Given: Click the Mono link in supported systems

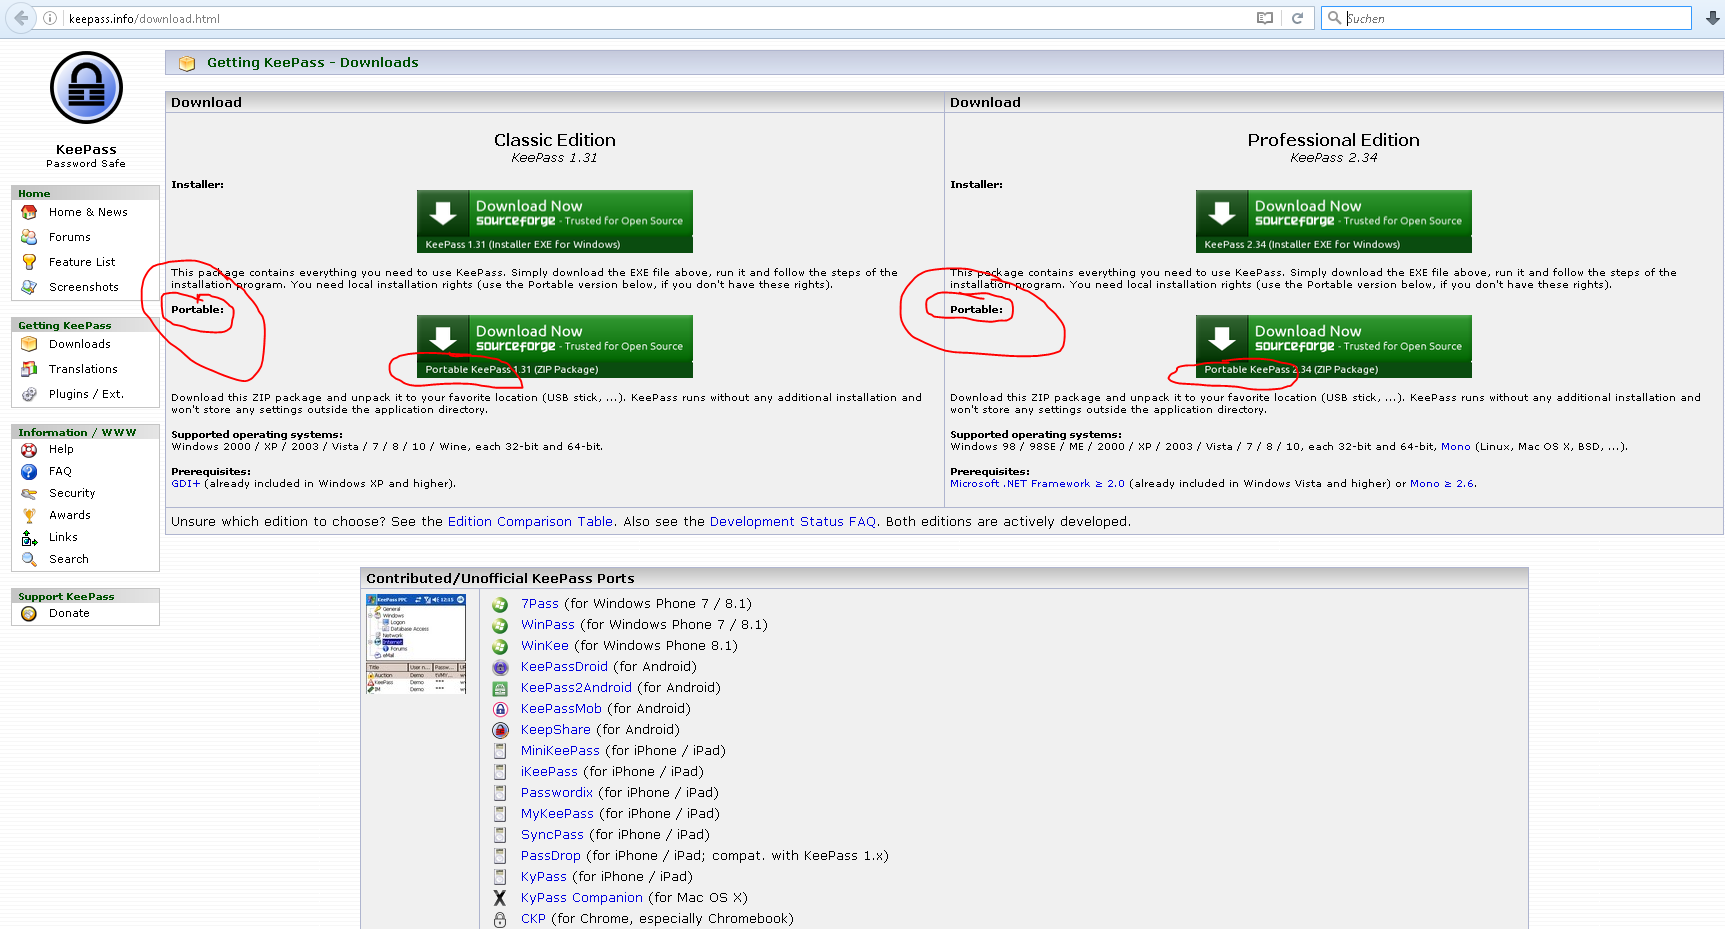Looking at the screenshot, I should (x=1455, y=447).
